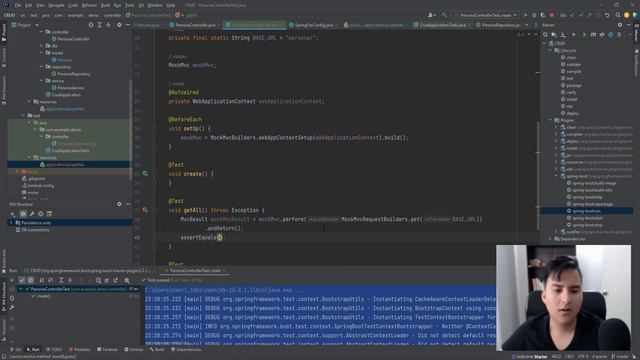Open the Problems tool window
Viewport: 640px width, 360px height.
(79, 349)
